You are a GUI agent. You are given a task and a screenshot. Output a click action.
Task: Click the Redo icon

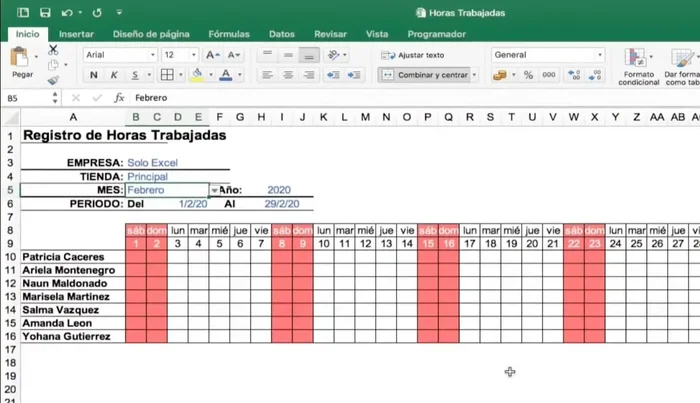(97, 13)
